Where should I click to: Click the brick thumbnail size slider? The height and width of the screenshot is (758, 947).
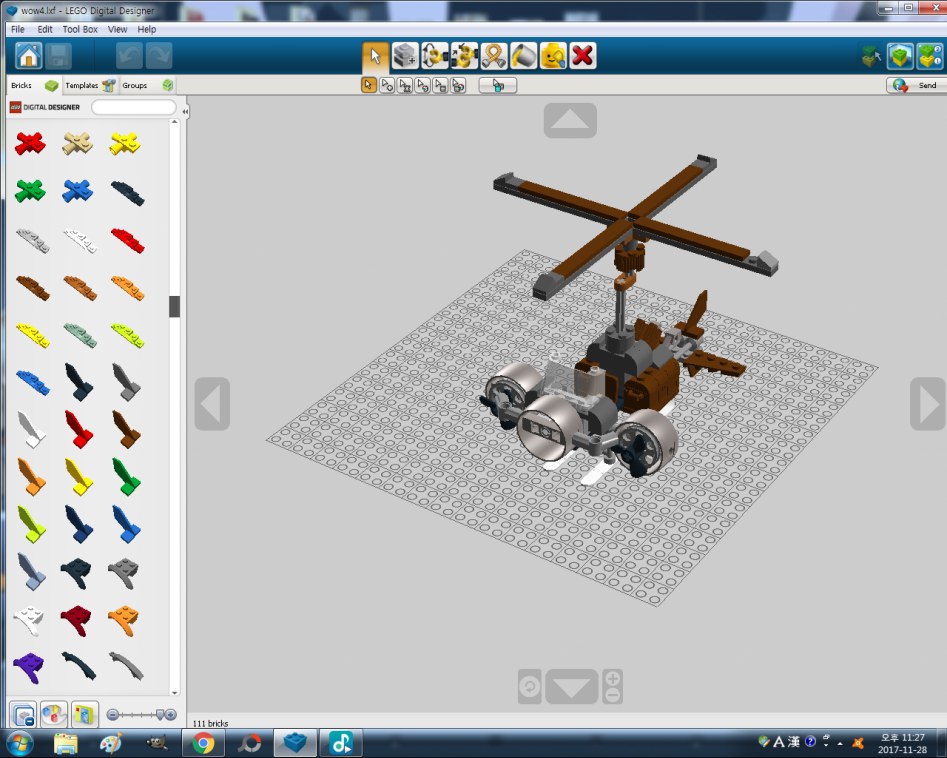pos(141,714)
